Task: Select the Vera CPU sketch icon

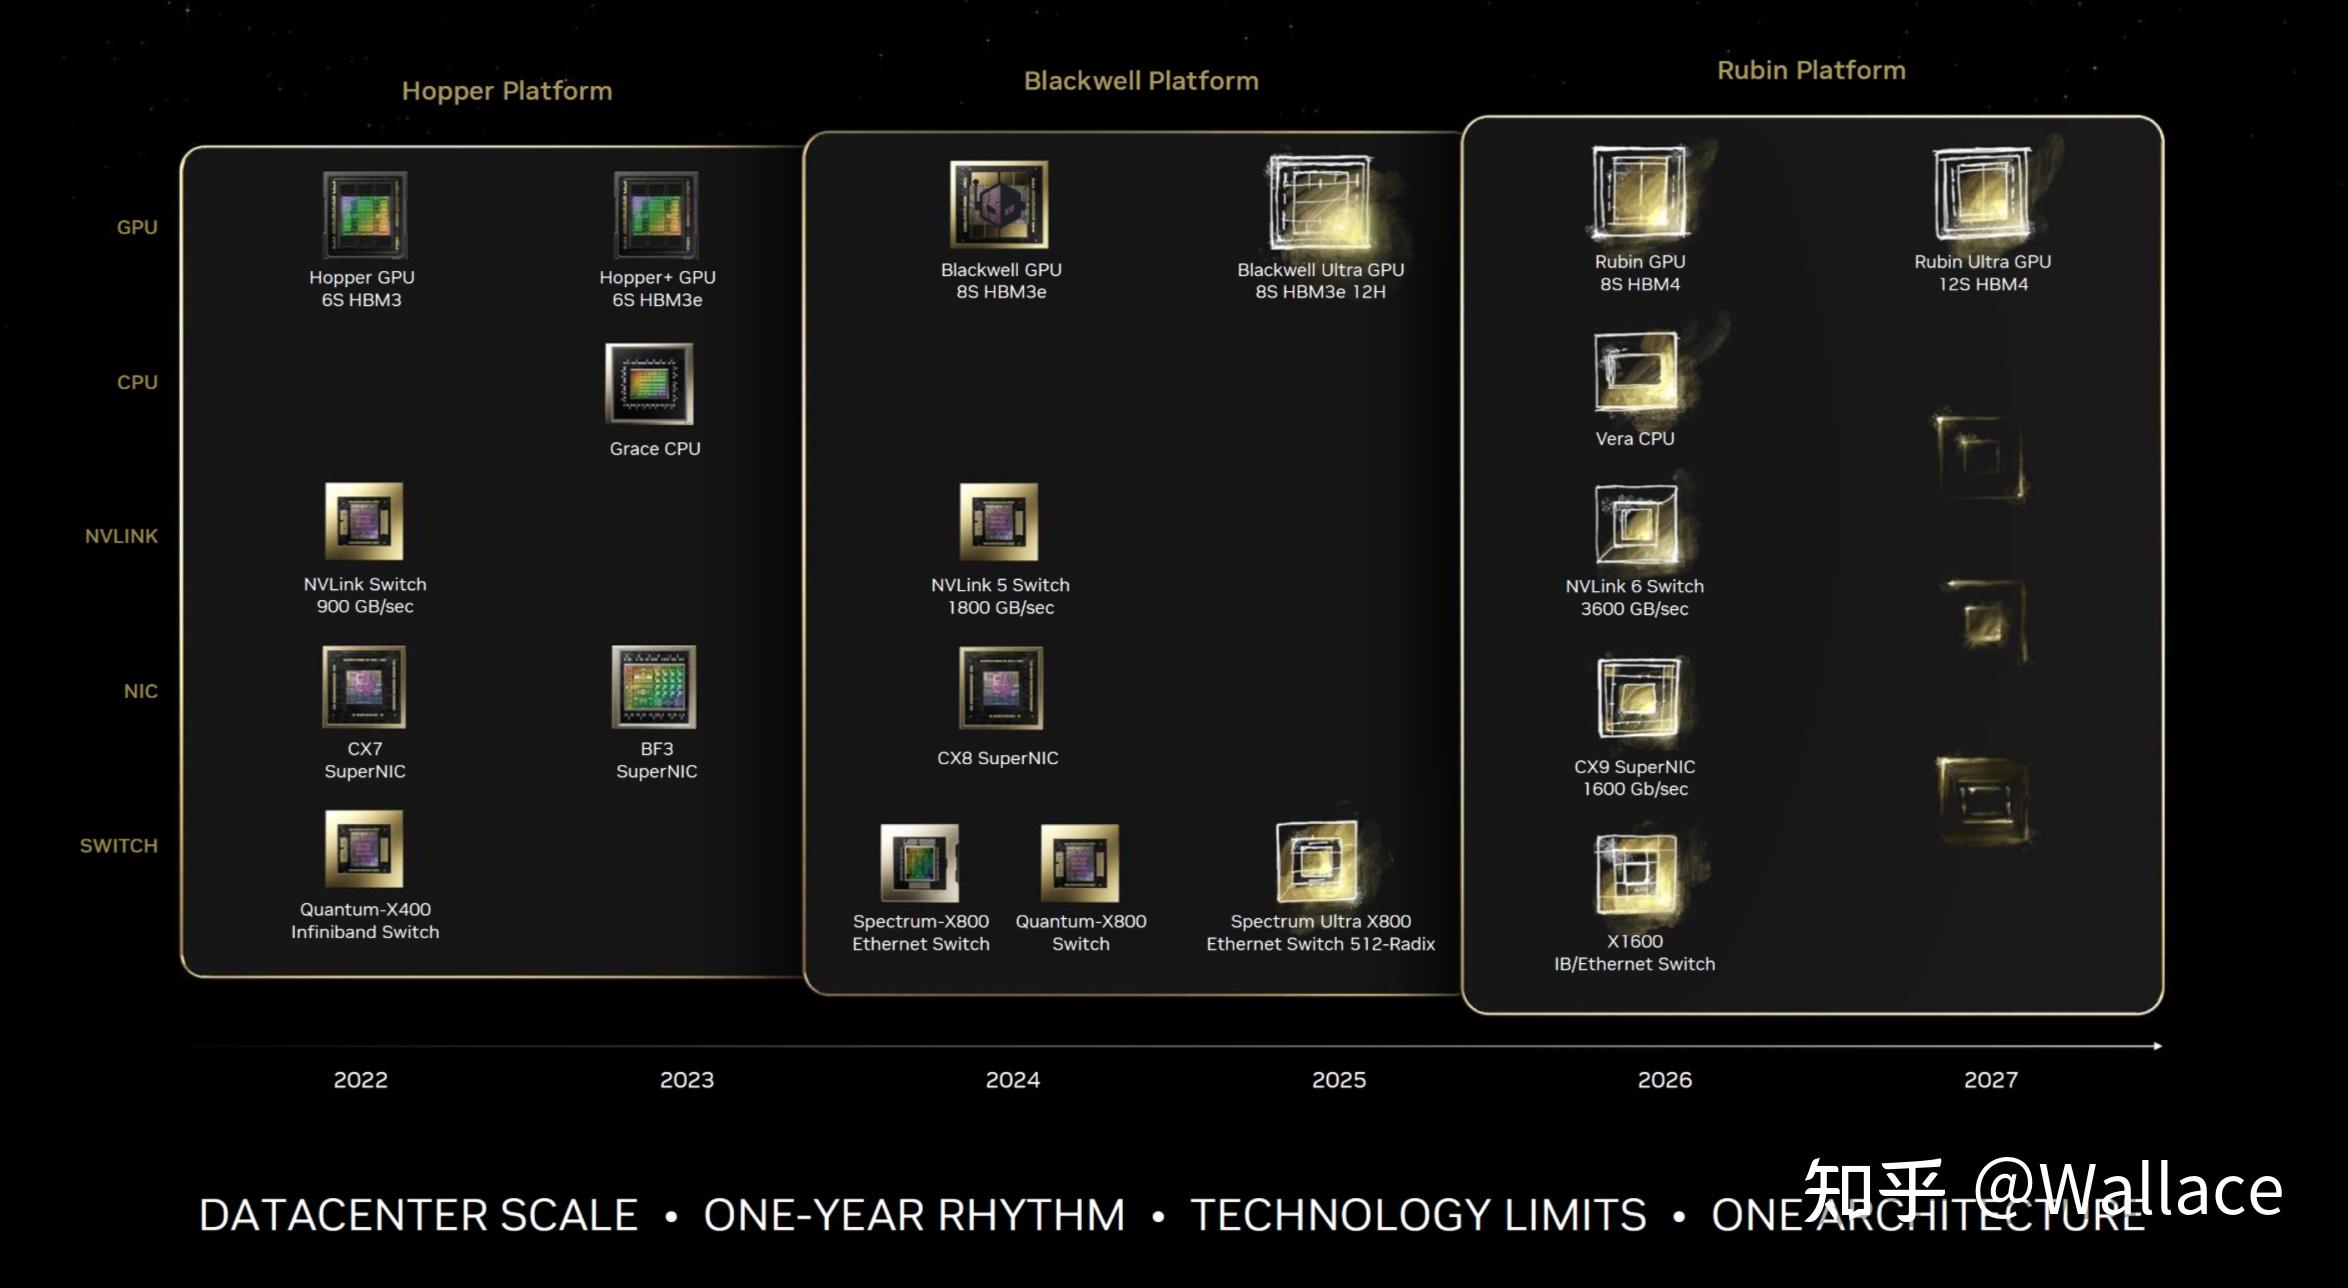Action: 1636,371
